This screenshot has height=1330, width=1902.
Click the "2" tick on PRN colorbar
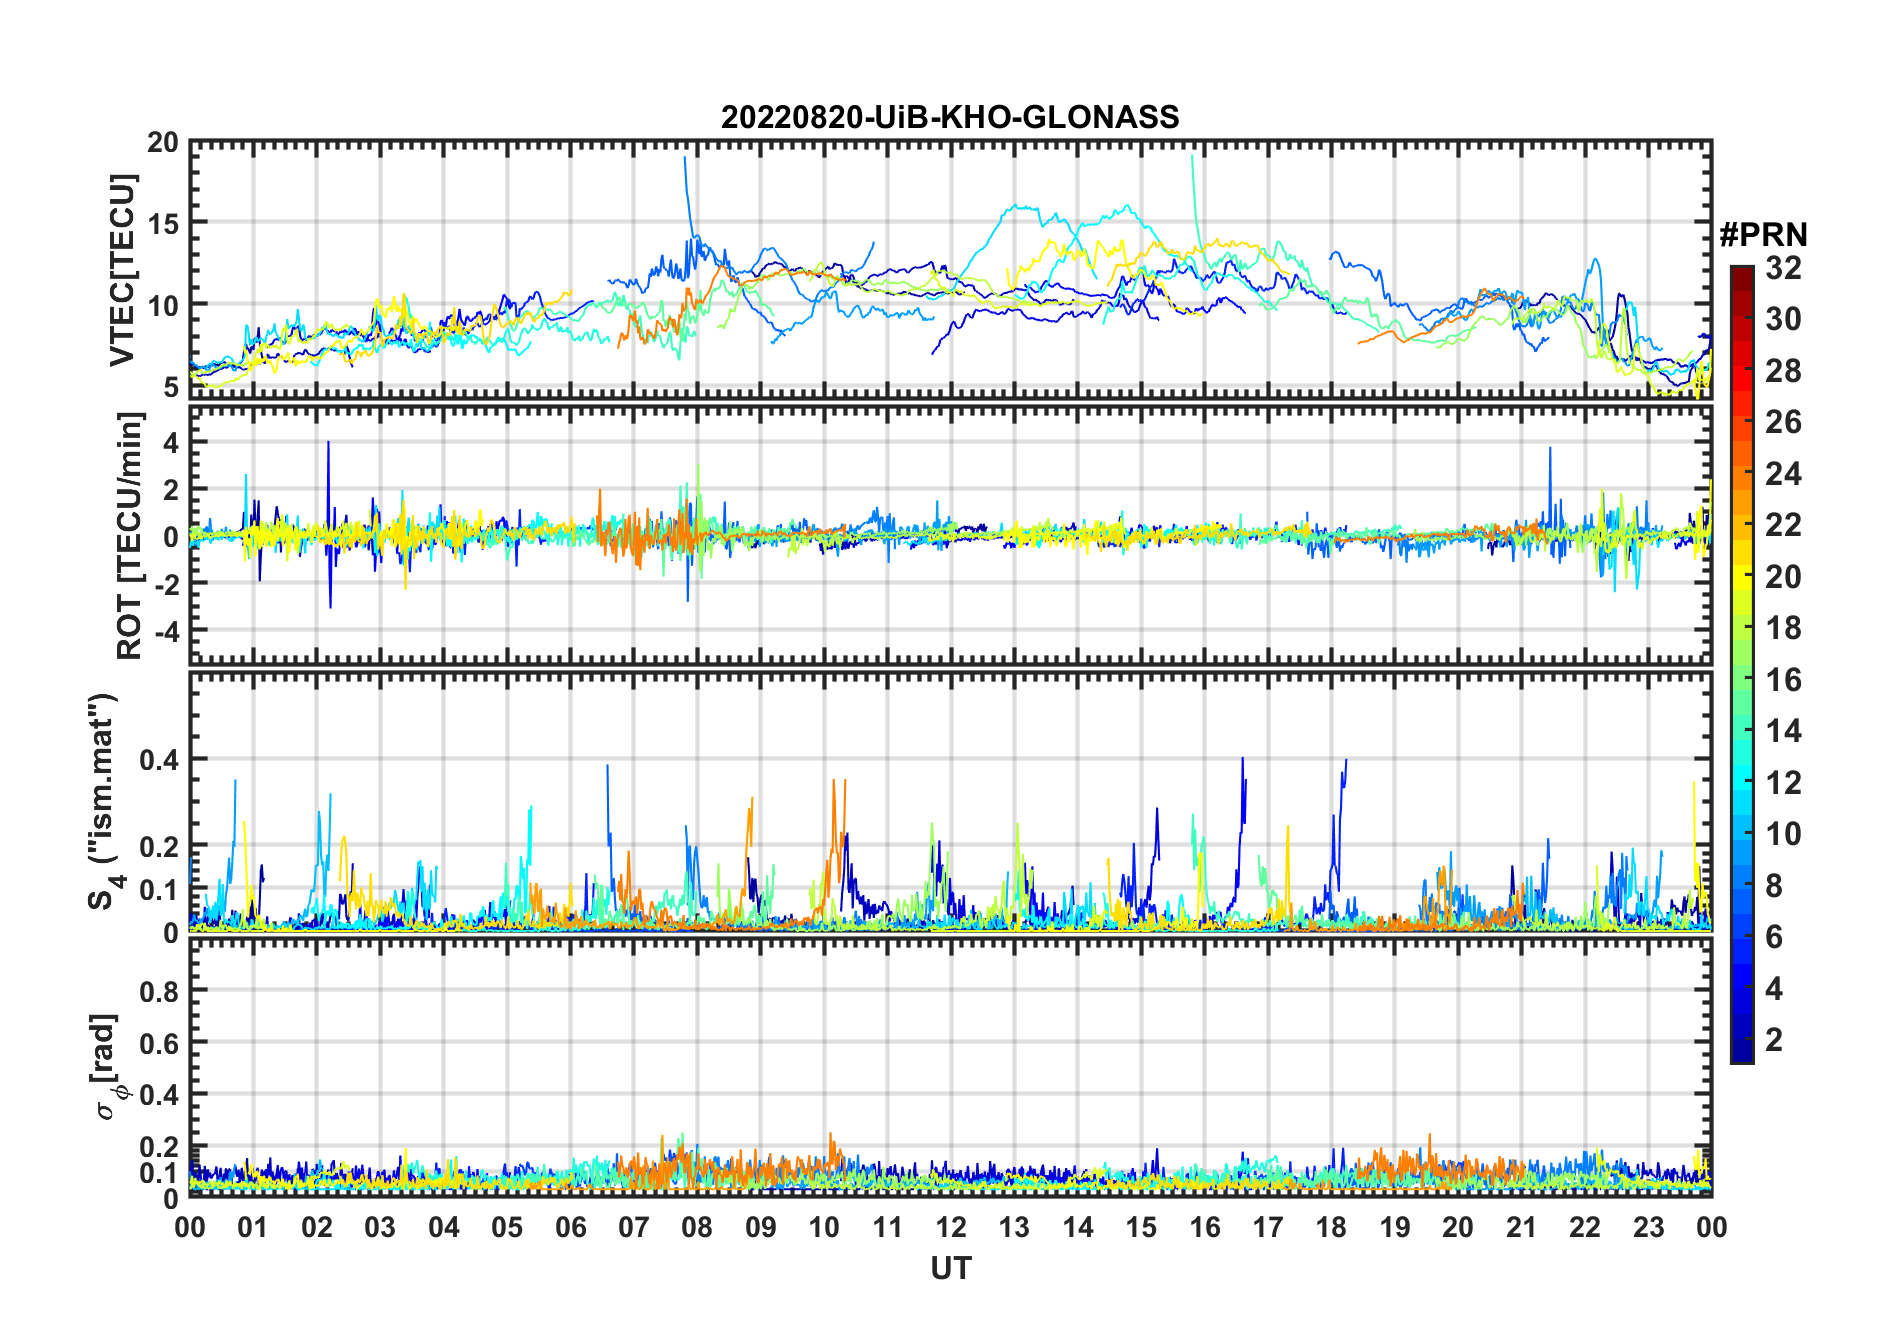[x=1774, y=1040]
